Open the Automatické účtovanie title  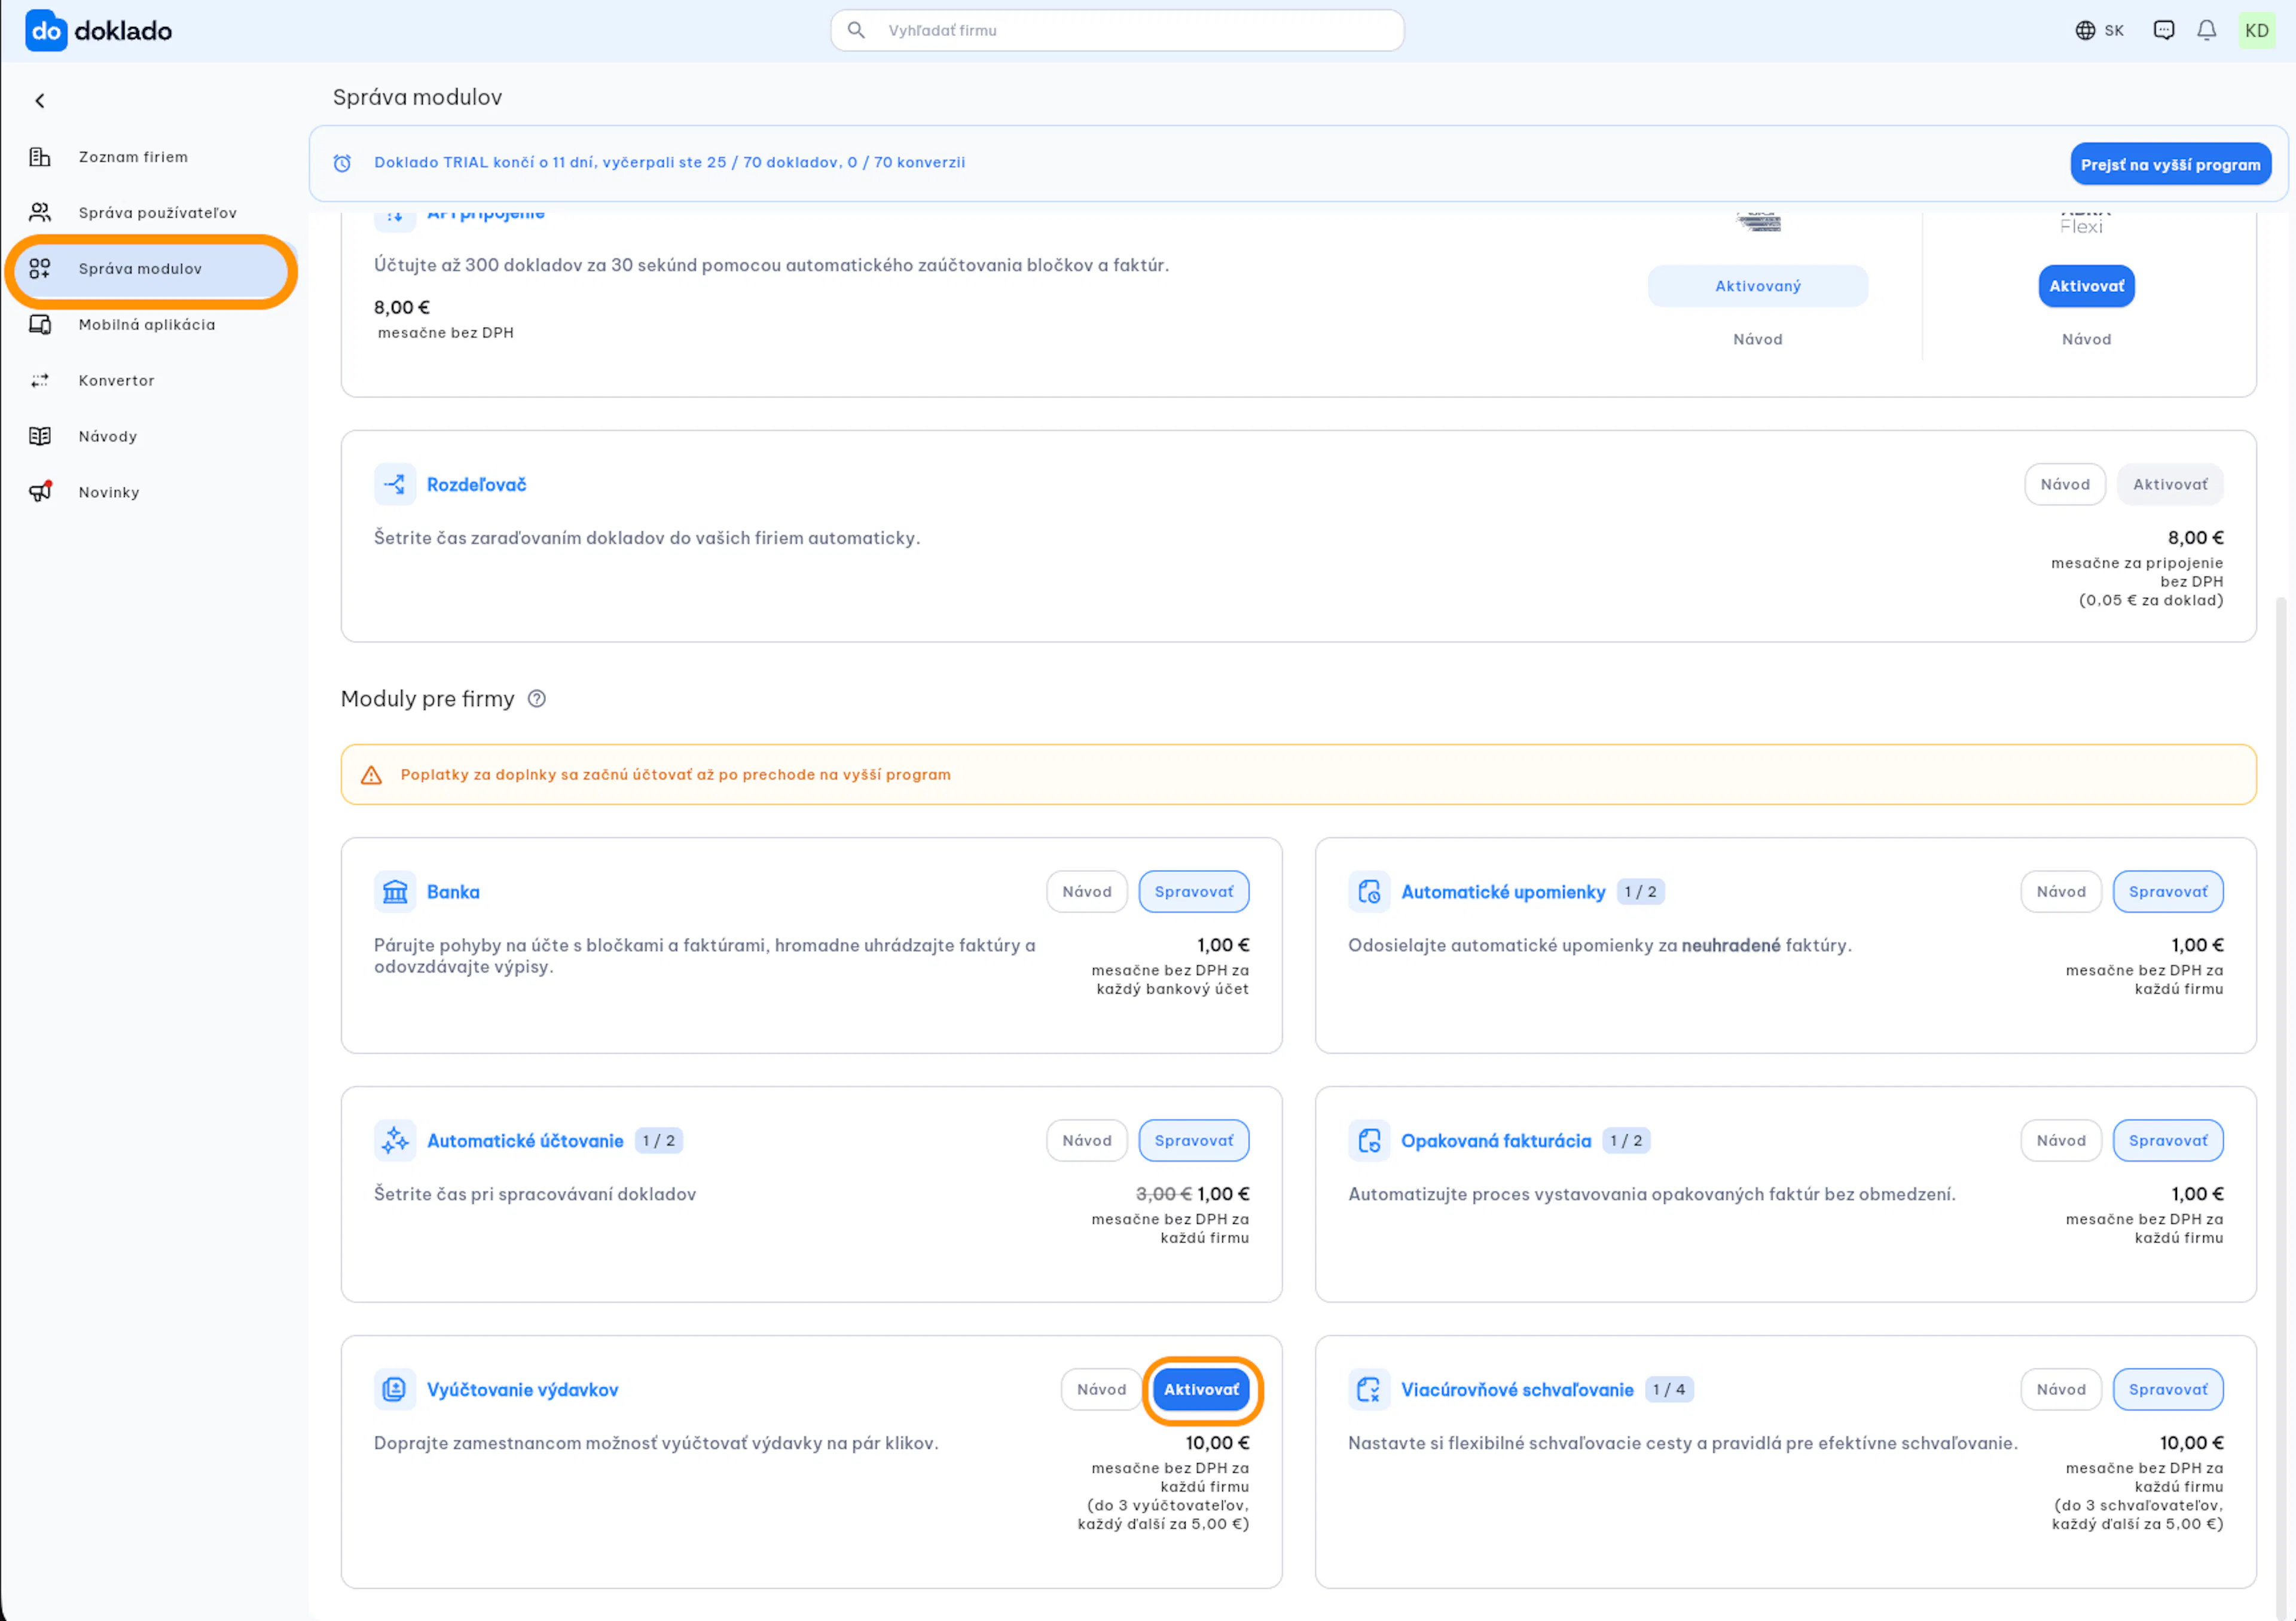coord(525,1141)
